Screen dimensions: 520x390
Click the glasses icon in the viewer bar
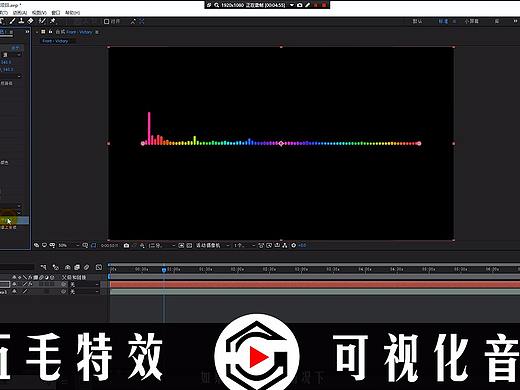pyautogui.click(x=52, y=245)
